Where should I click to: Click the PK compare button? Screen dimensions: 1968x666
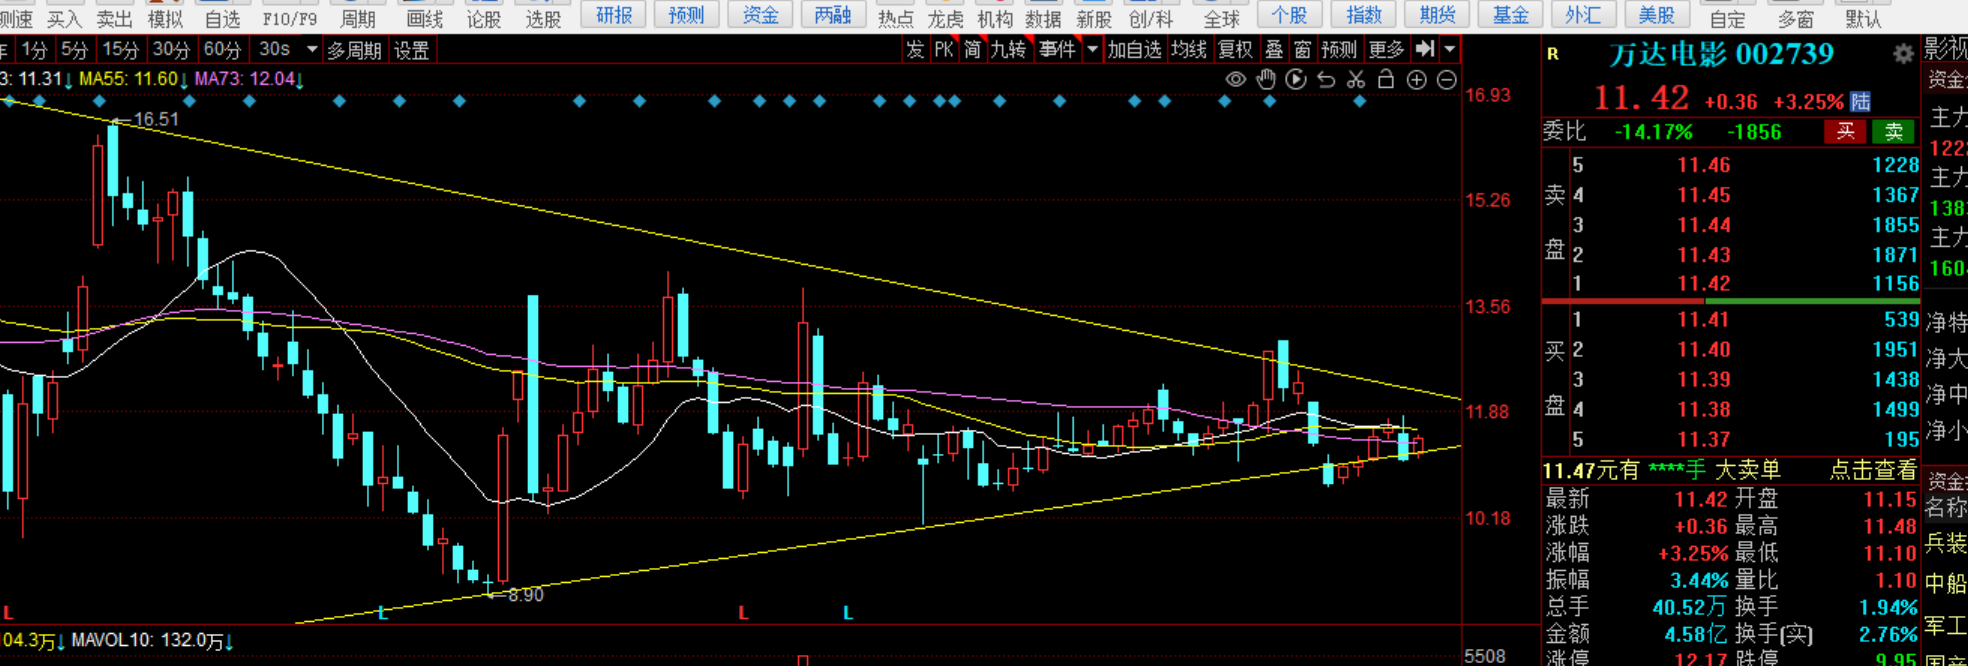944,49
